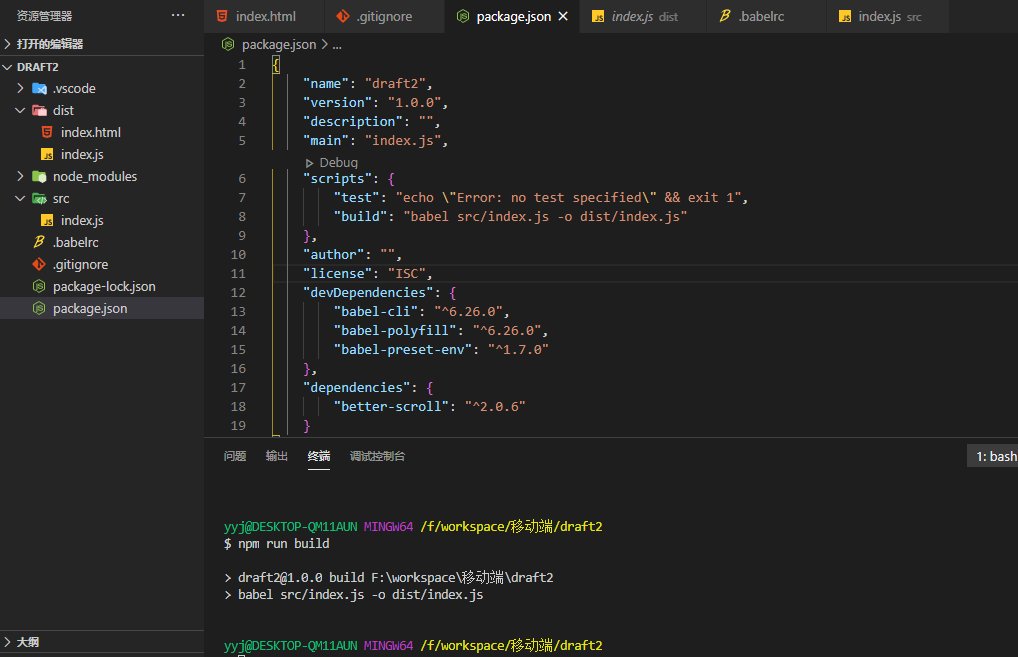Click the Debug code lens link
Viewport: 1018px width, 657px height.
click(x=338, y=163)
